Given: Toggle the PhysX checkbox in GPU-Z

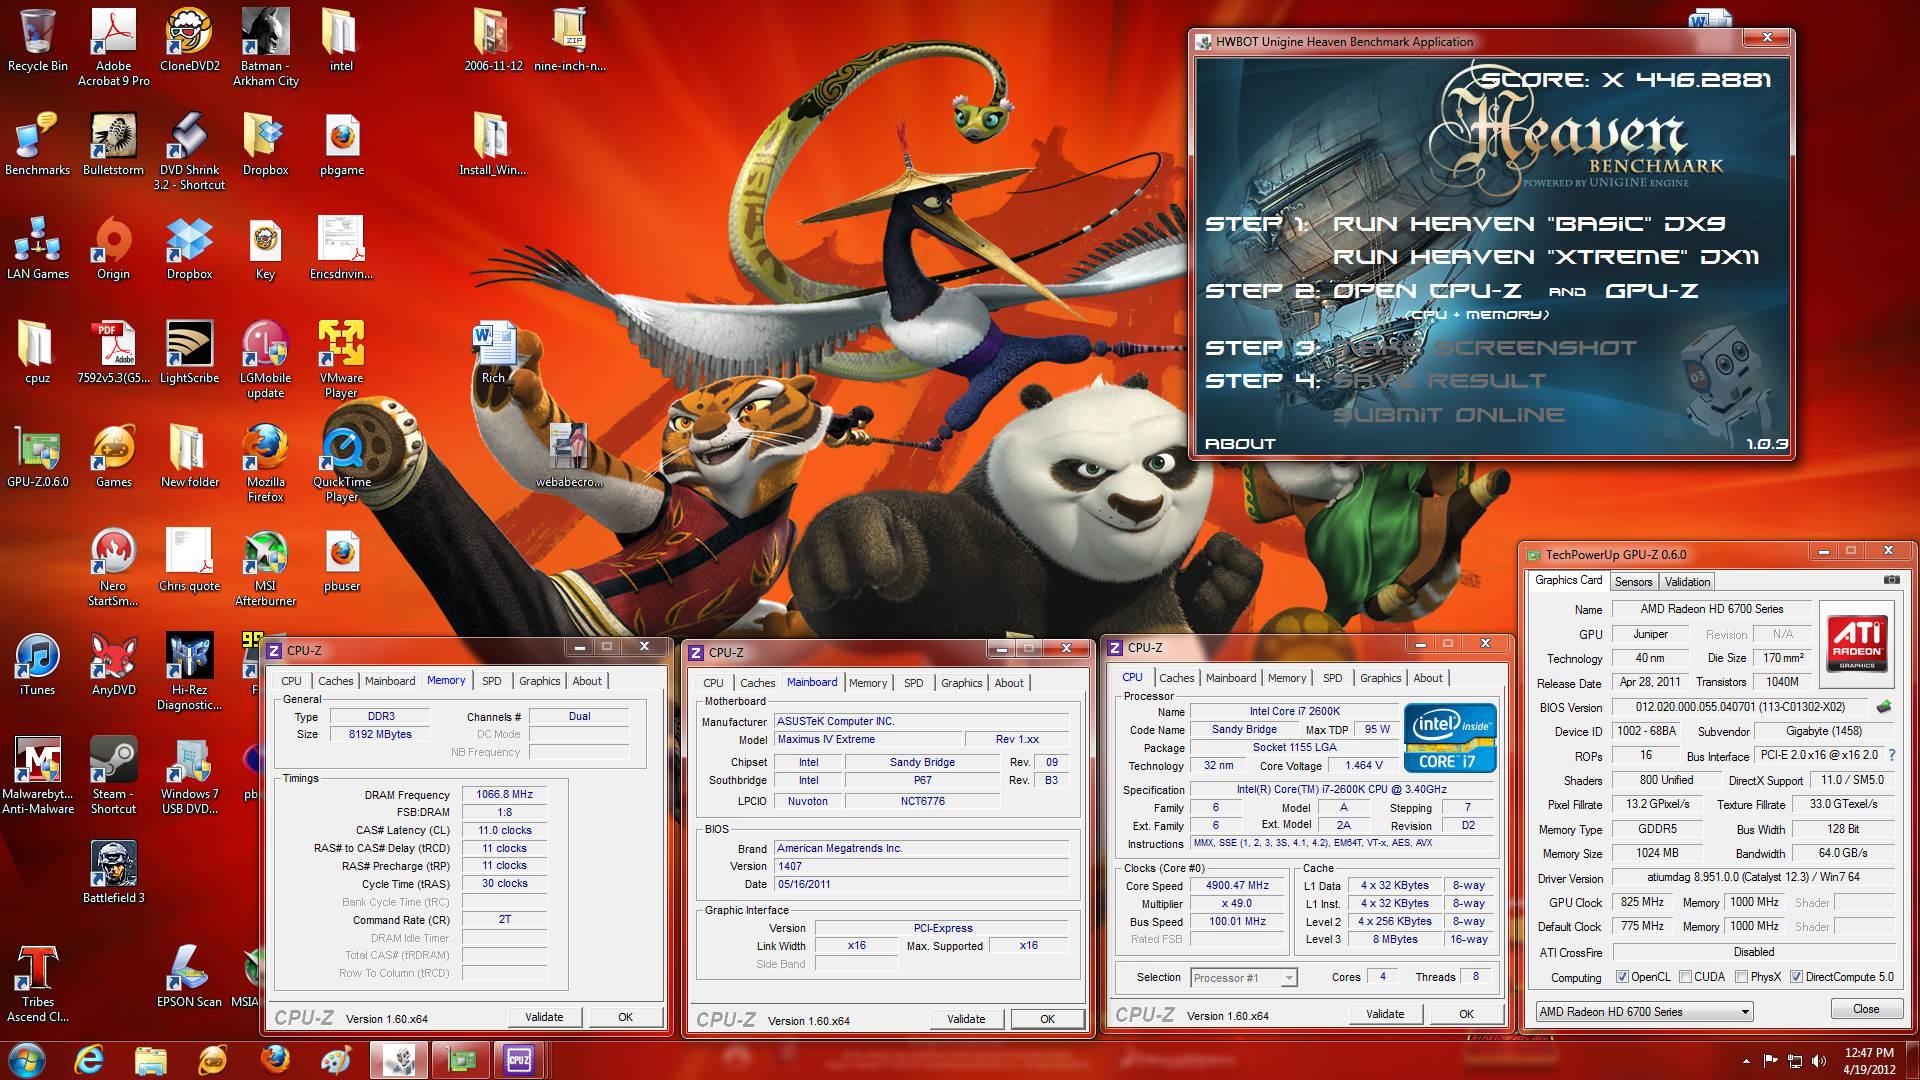Looking at the screenshot, I should pos(1742,977).
